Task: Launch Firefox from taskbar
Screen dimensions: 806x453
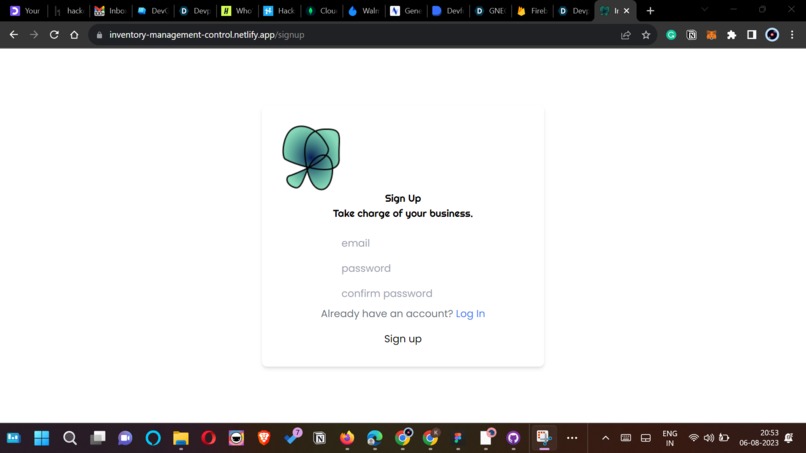Action: tap(347, 438)
